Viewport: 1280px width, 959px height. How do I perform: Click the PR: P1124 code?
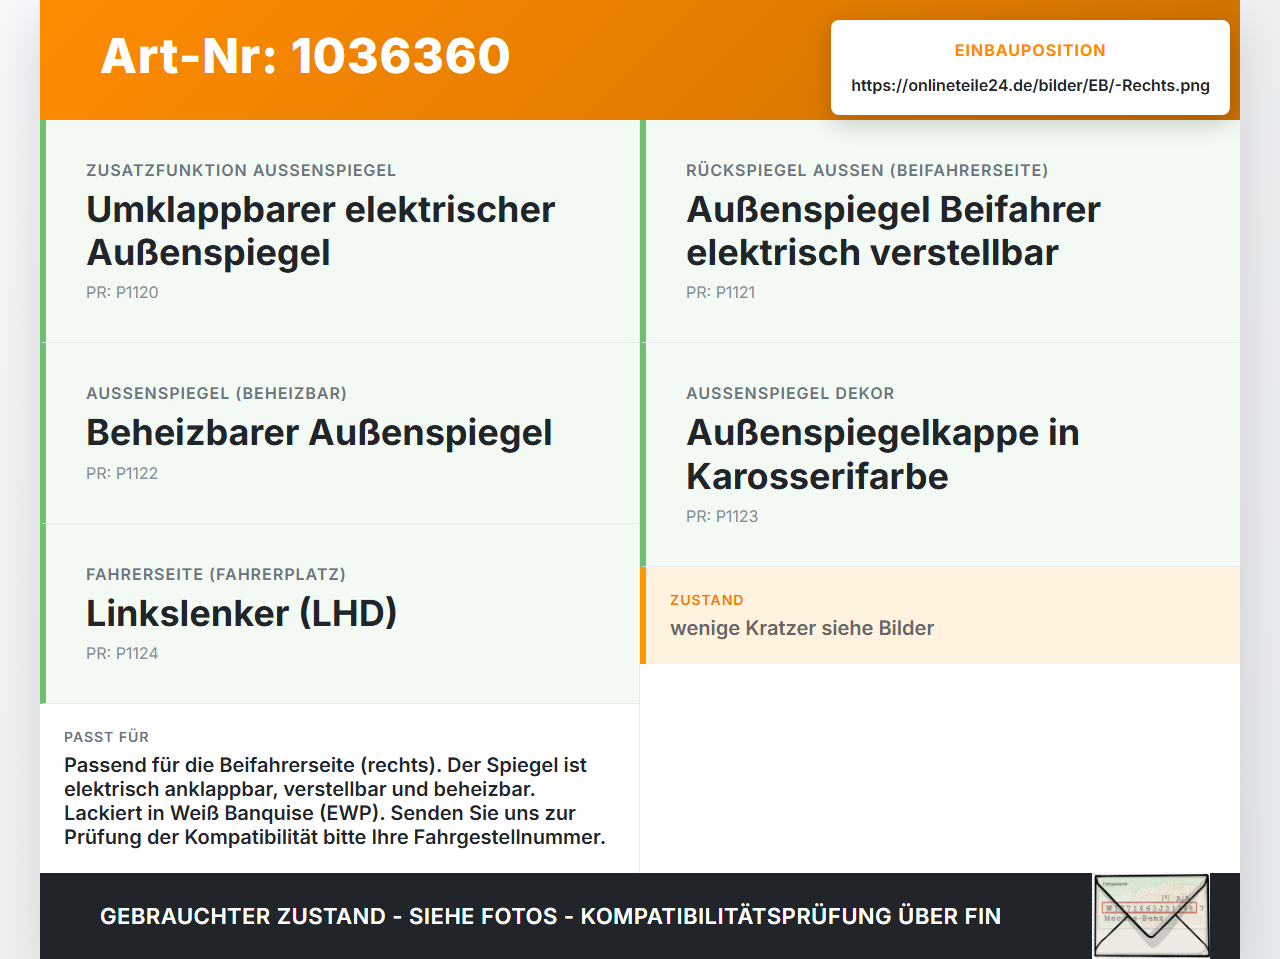(x=122, y=653)
